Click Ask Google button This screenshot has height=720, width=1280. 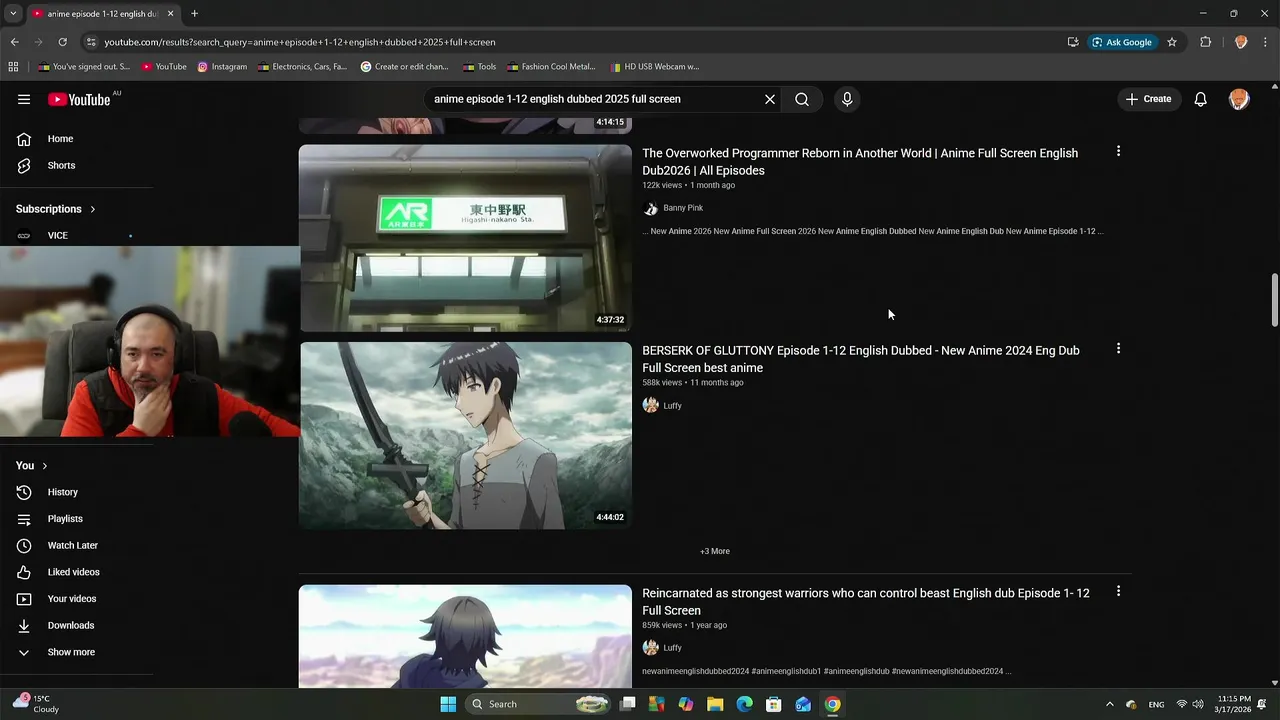[1122, 42]
